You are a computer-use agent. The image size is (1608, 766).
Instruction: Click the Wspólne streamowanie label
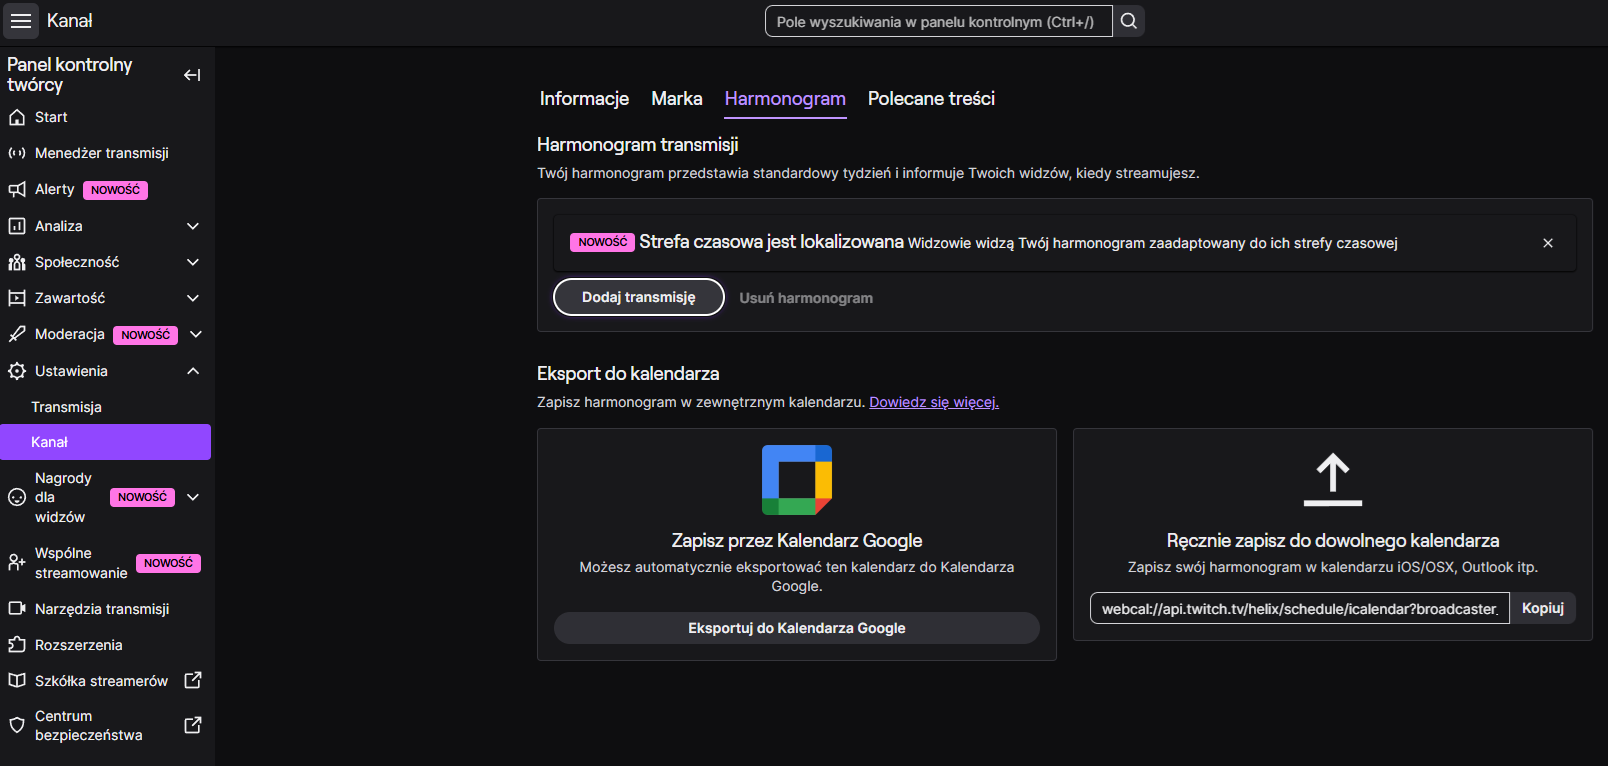tap(81, 563)
